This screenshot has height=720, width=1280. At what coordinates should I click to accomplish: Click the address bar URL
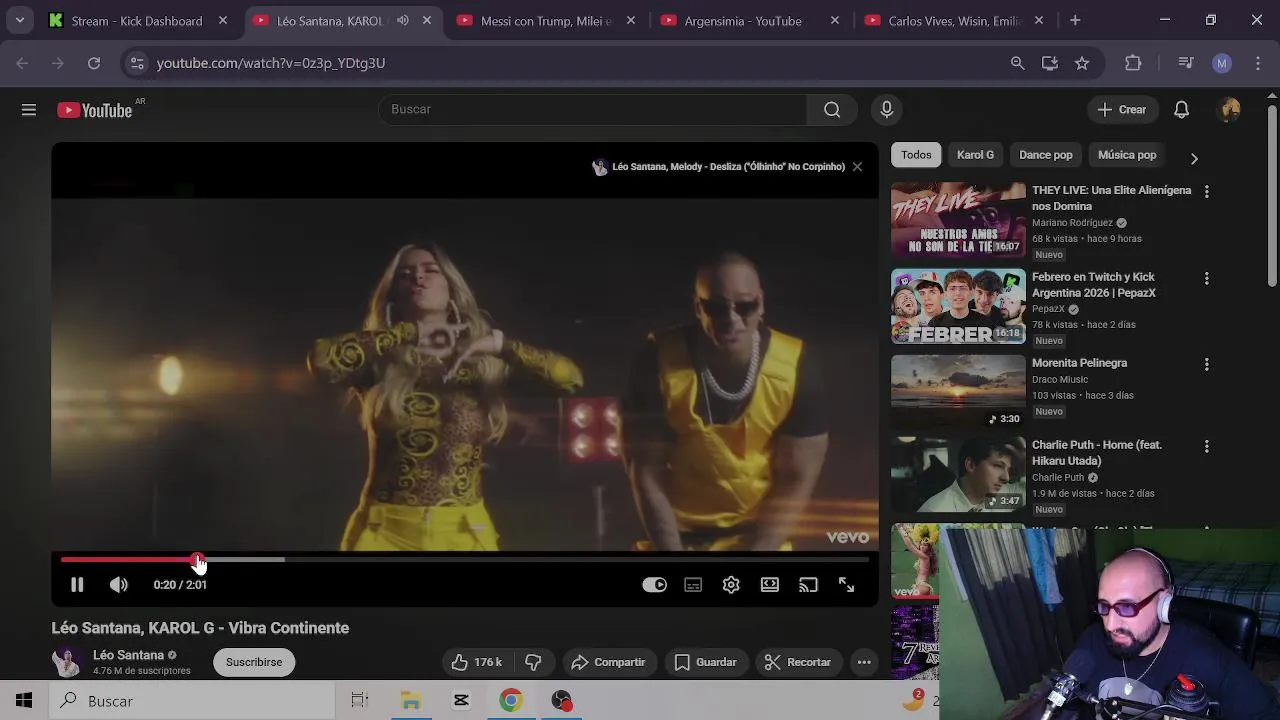click(x=271, y=63)
